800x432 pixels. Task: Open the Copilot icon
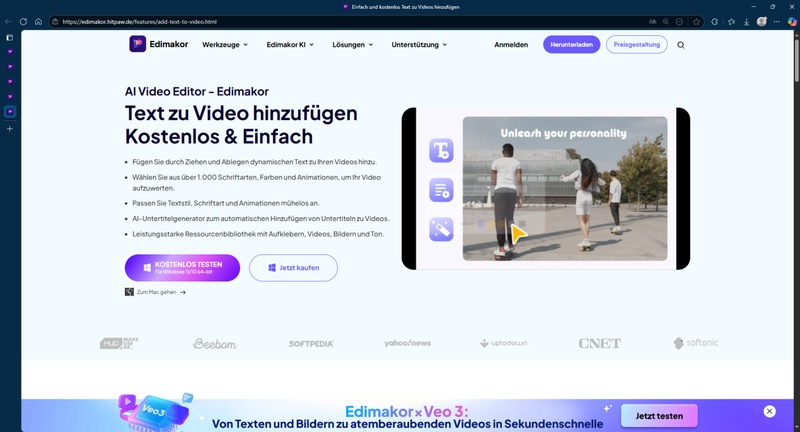(792, 21)
